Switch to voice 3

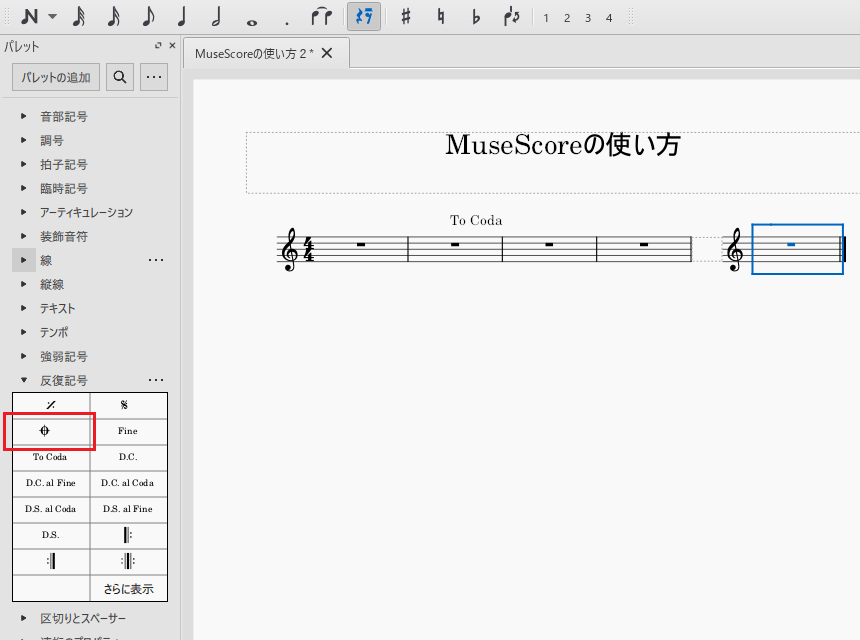tap(588, 18)
